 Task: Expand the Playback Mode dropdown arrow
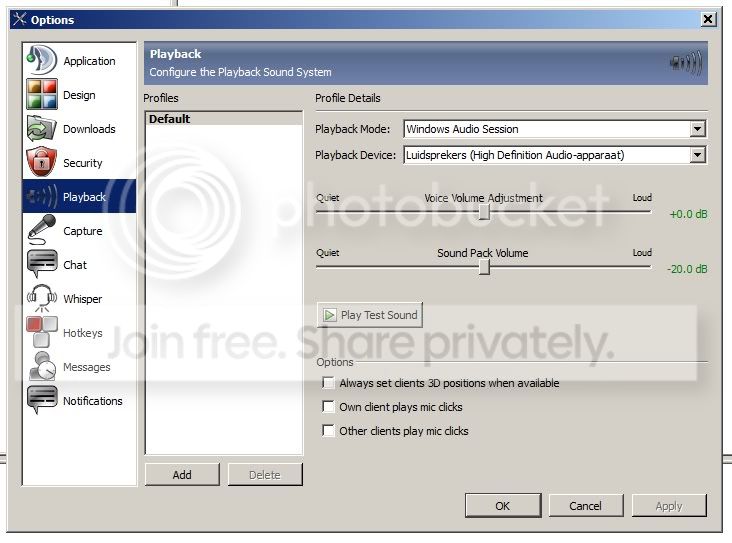(697, 129)
